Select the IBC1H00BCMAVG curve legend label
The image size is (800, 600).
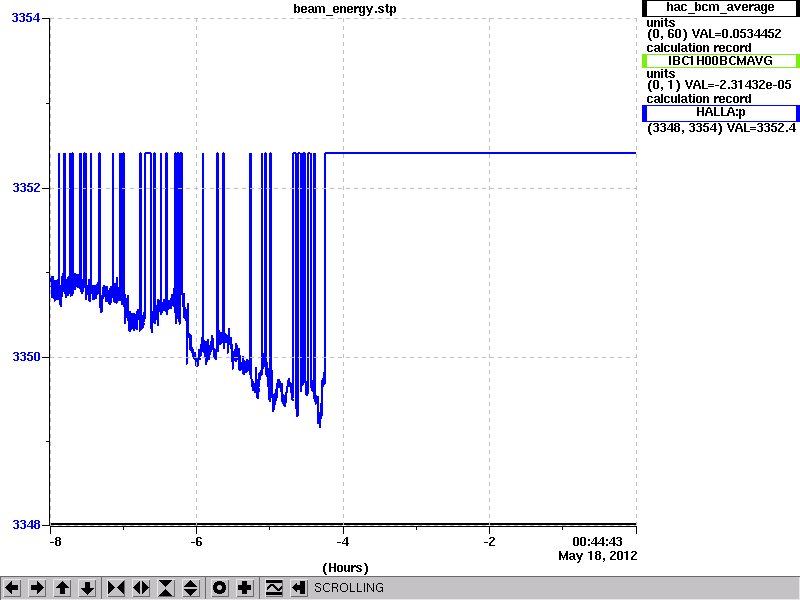point(720,61)
